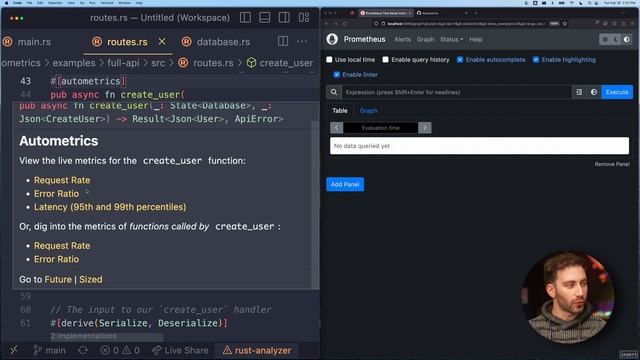Click breadcrumb 'full-api' folder
This screenshot has width=640, height=360.
(x=123, y=63)
